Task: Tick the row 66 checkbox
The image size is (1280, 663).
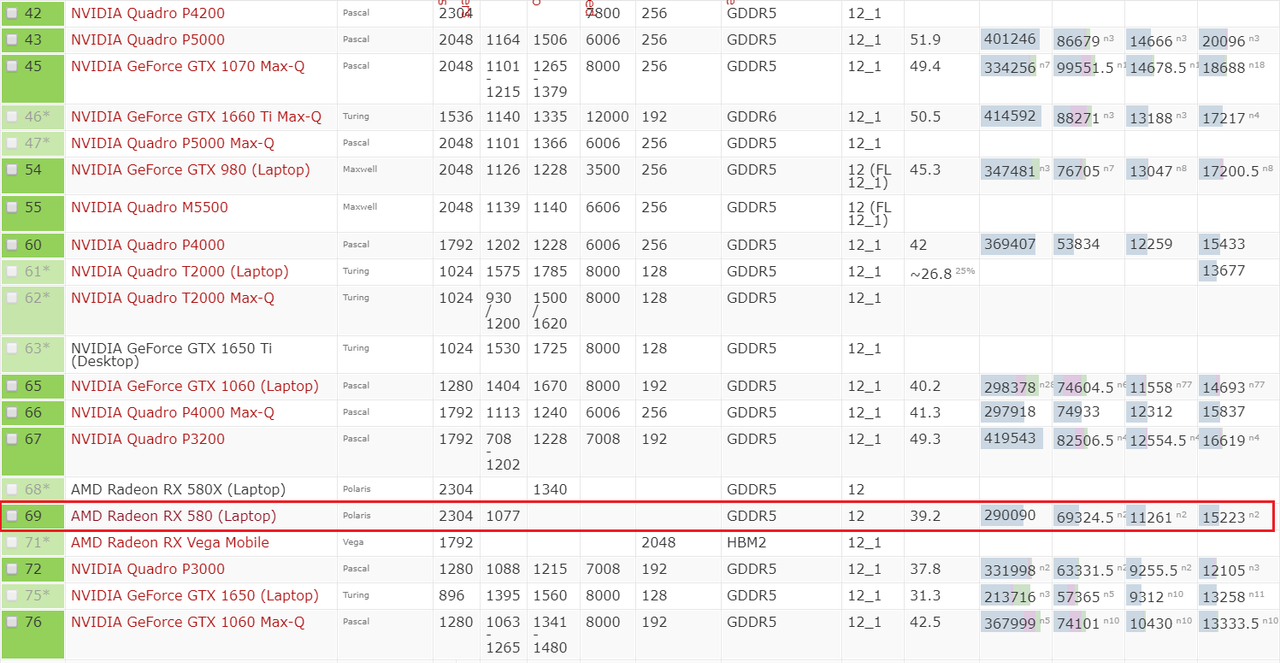Action: coord(12,413)
